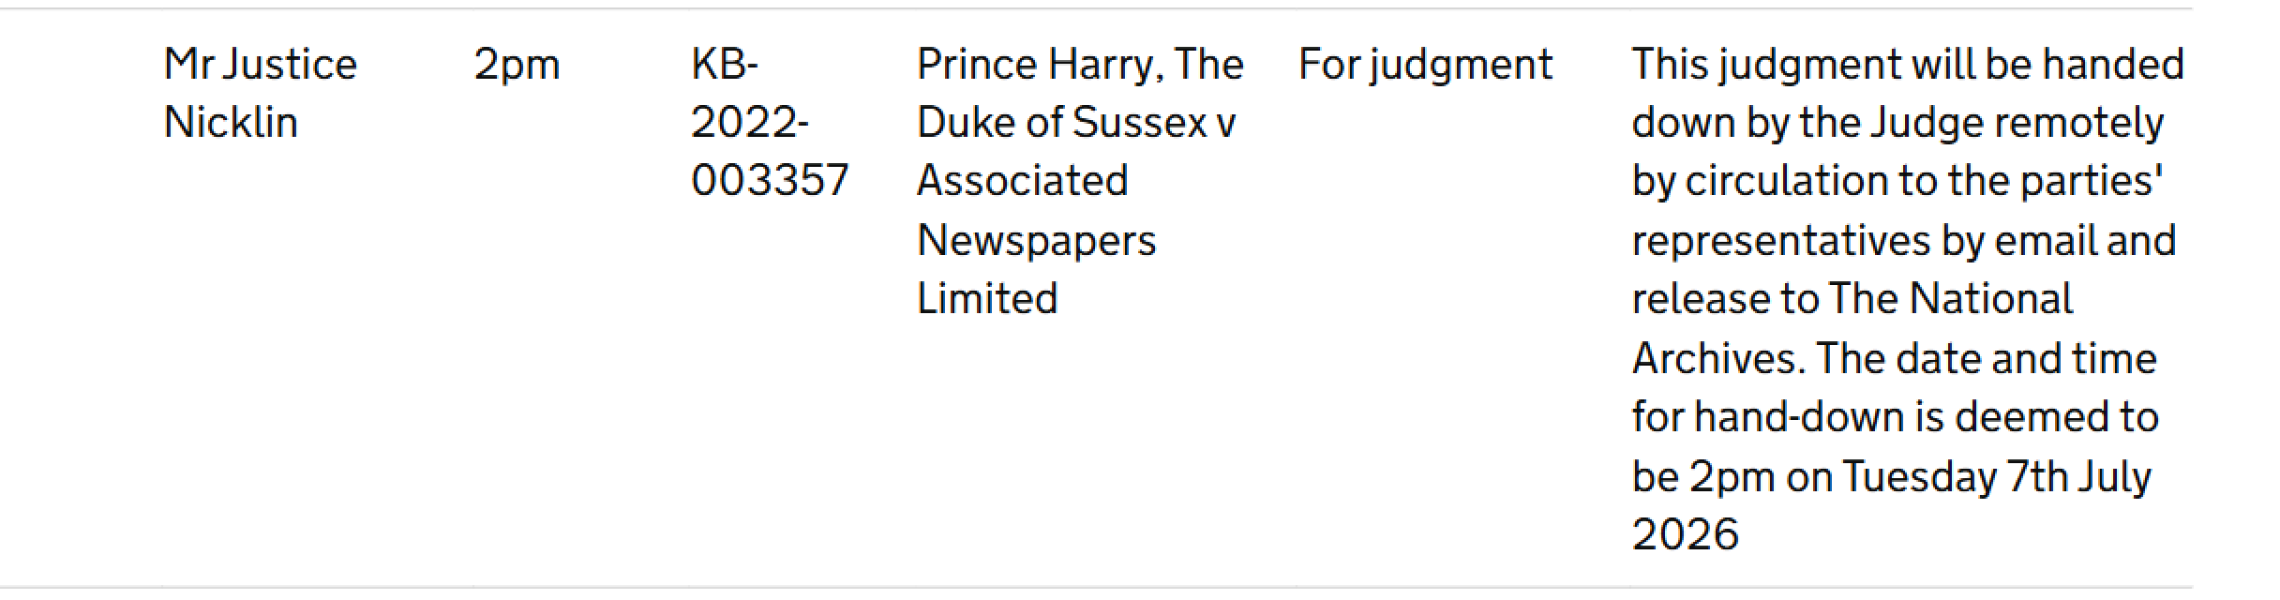Click '003357' portion of the case number
Viewport: 2280px width, 600px height.
769,181
